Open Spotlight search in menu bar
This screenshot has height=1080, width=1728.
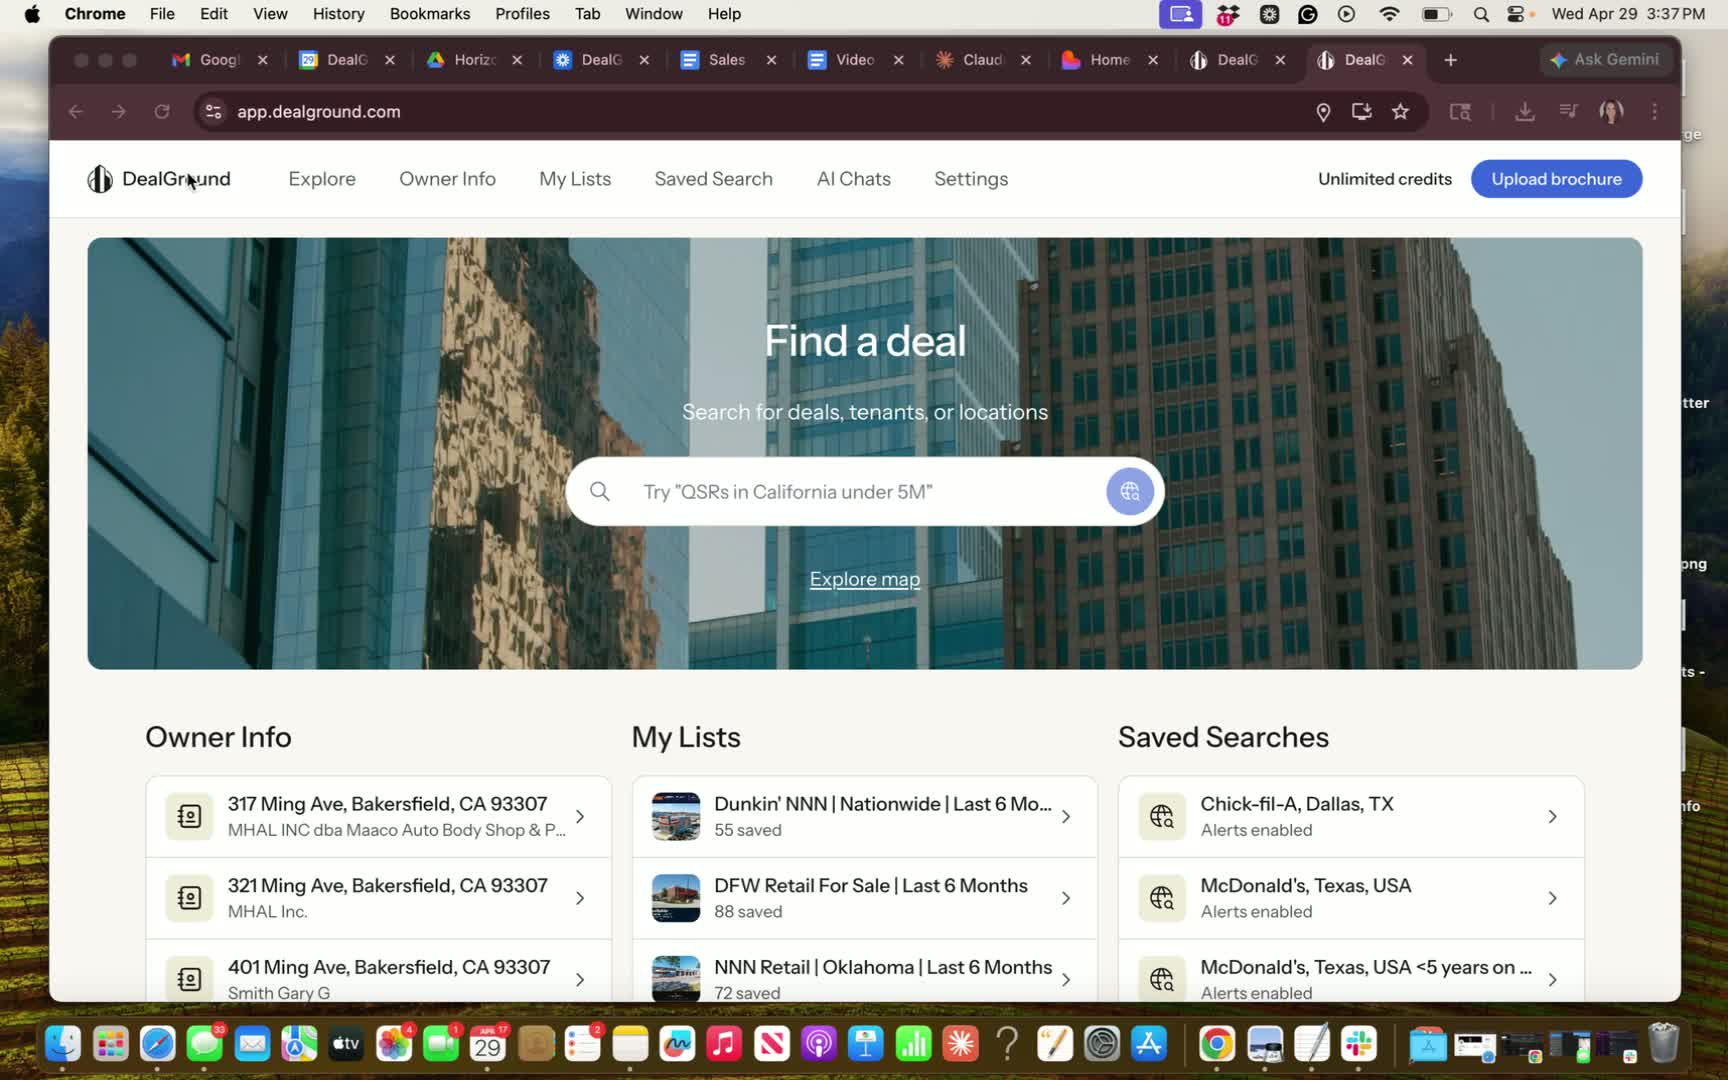[x=1481, y=14]
